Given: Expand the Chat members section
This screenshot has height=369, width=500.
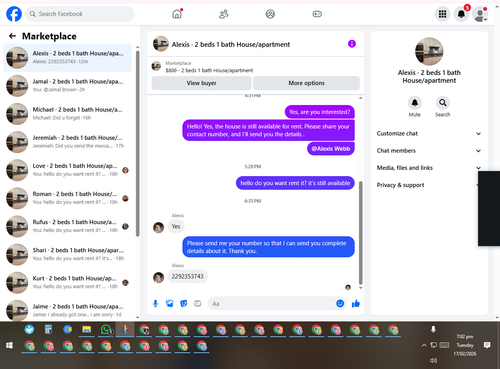Looking at the screenshot, I should (x=429, y=151).
